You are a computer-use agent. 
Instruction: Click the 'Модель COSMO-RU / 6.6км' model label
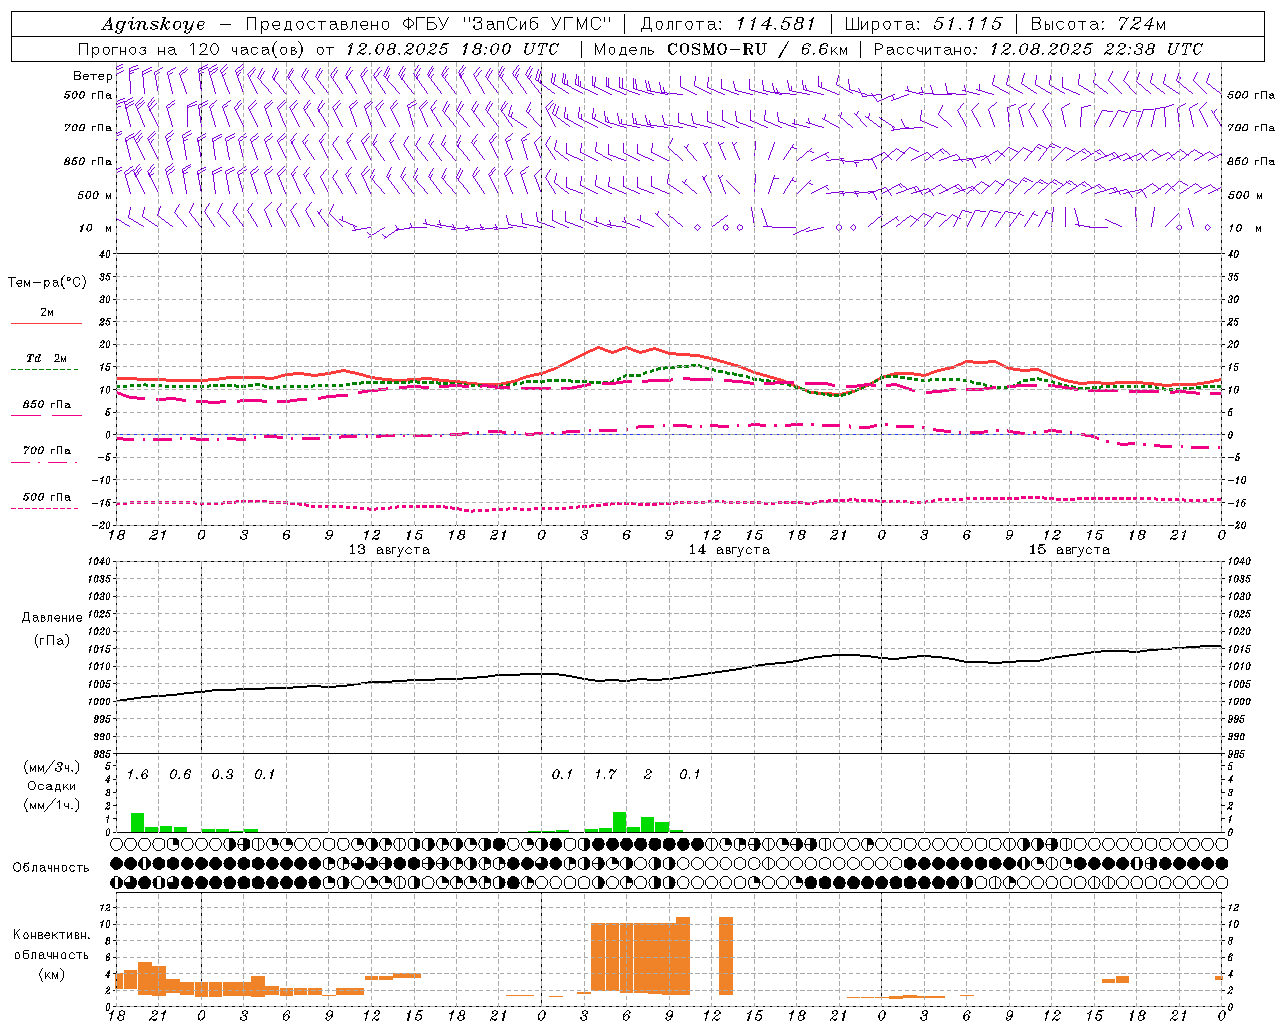720,49
